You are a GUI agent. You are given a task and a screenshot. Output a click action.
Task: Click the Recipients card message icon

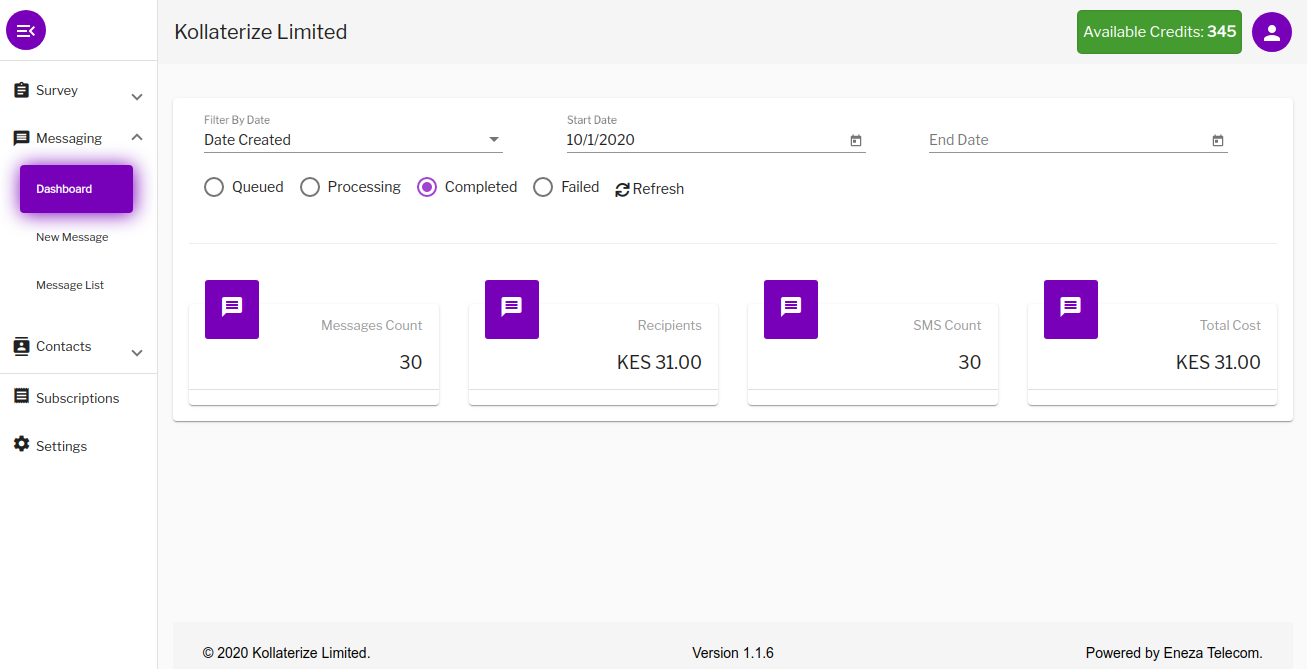click(x=512, y=309)
